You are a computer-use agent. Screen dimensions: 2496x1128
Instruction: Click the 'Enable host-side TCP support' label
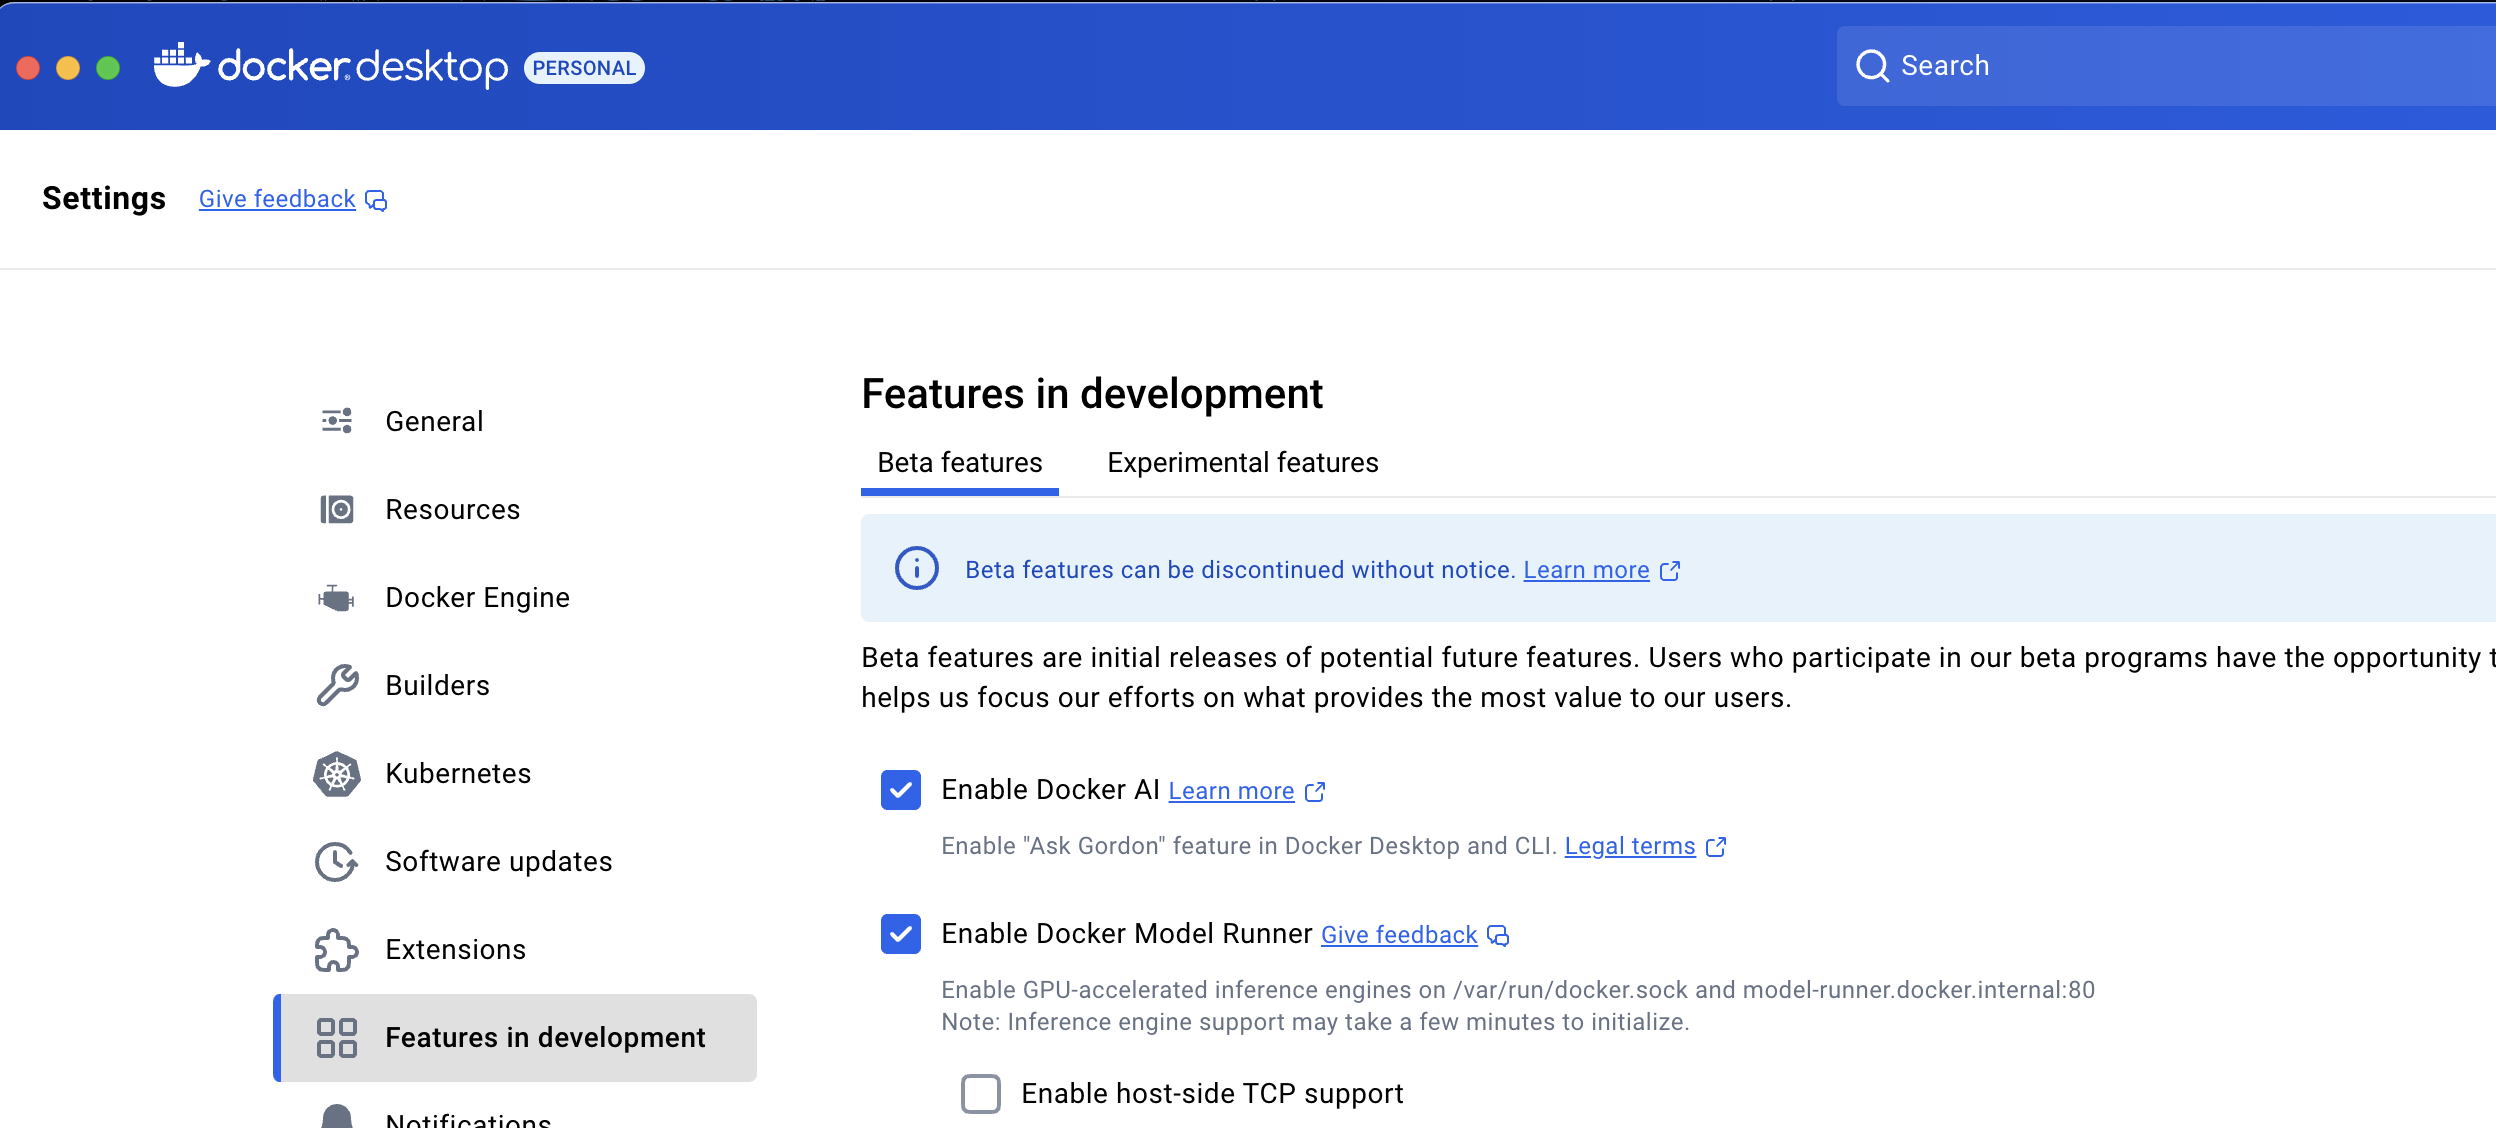tap(1212, 1094)
